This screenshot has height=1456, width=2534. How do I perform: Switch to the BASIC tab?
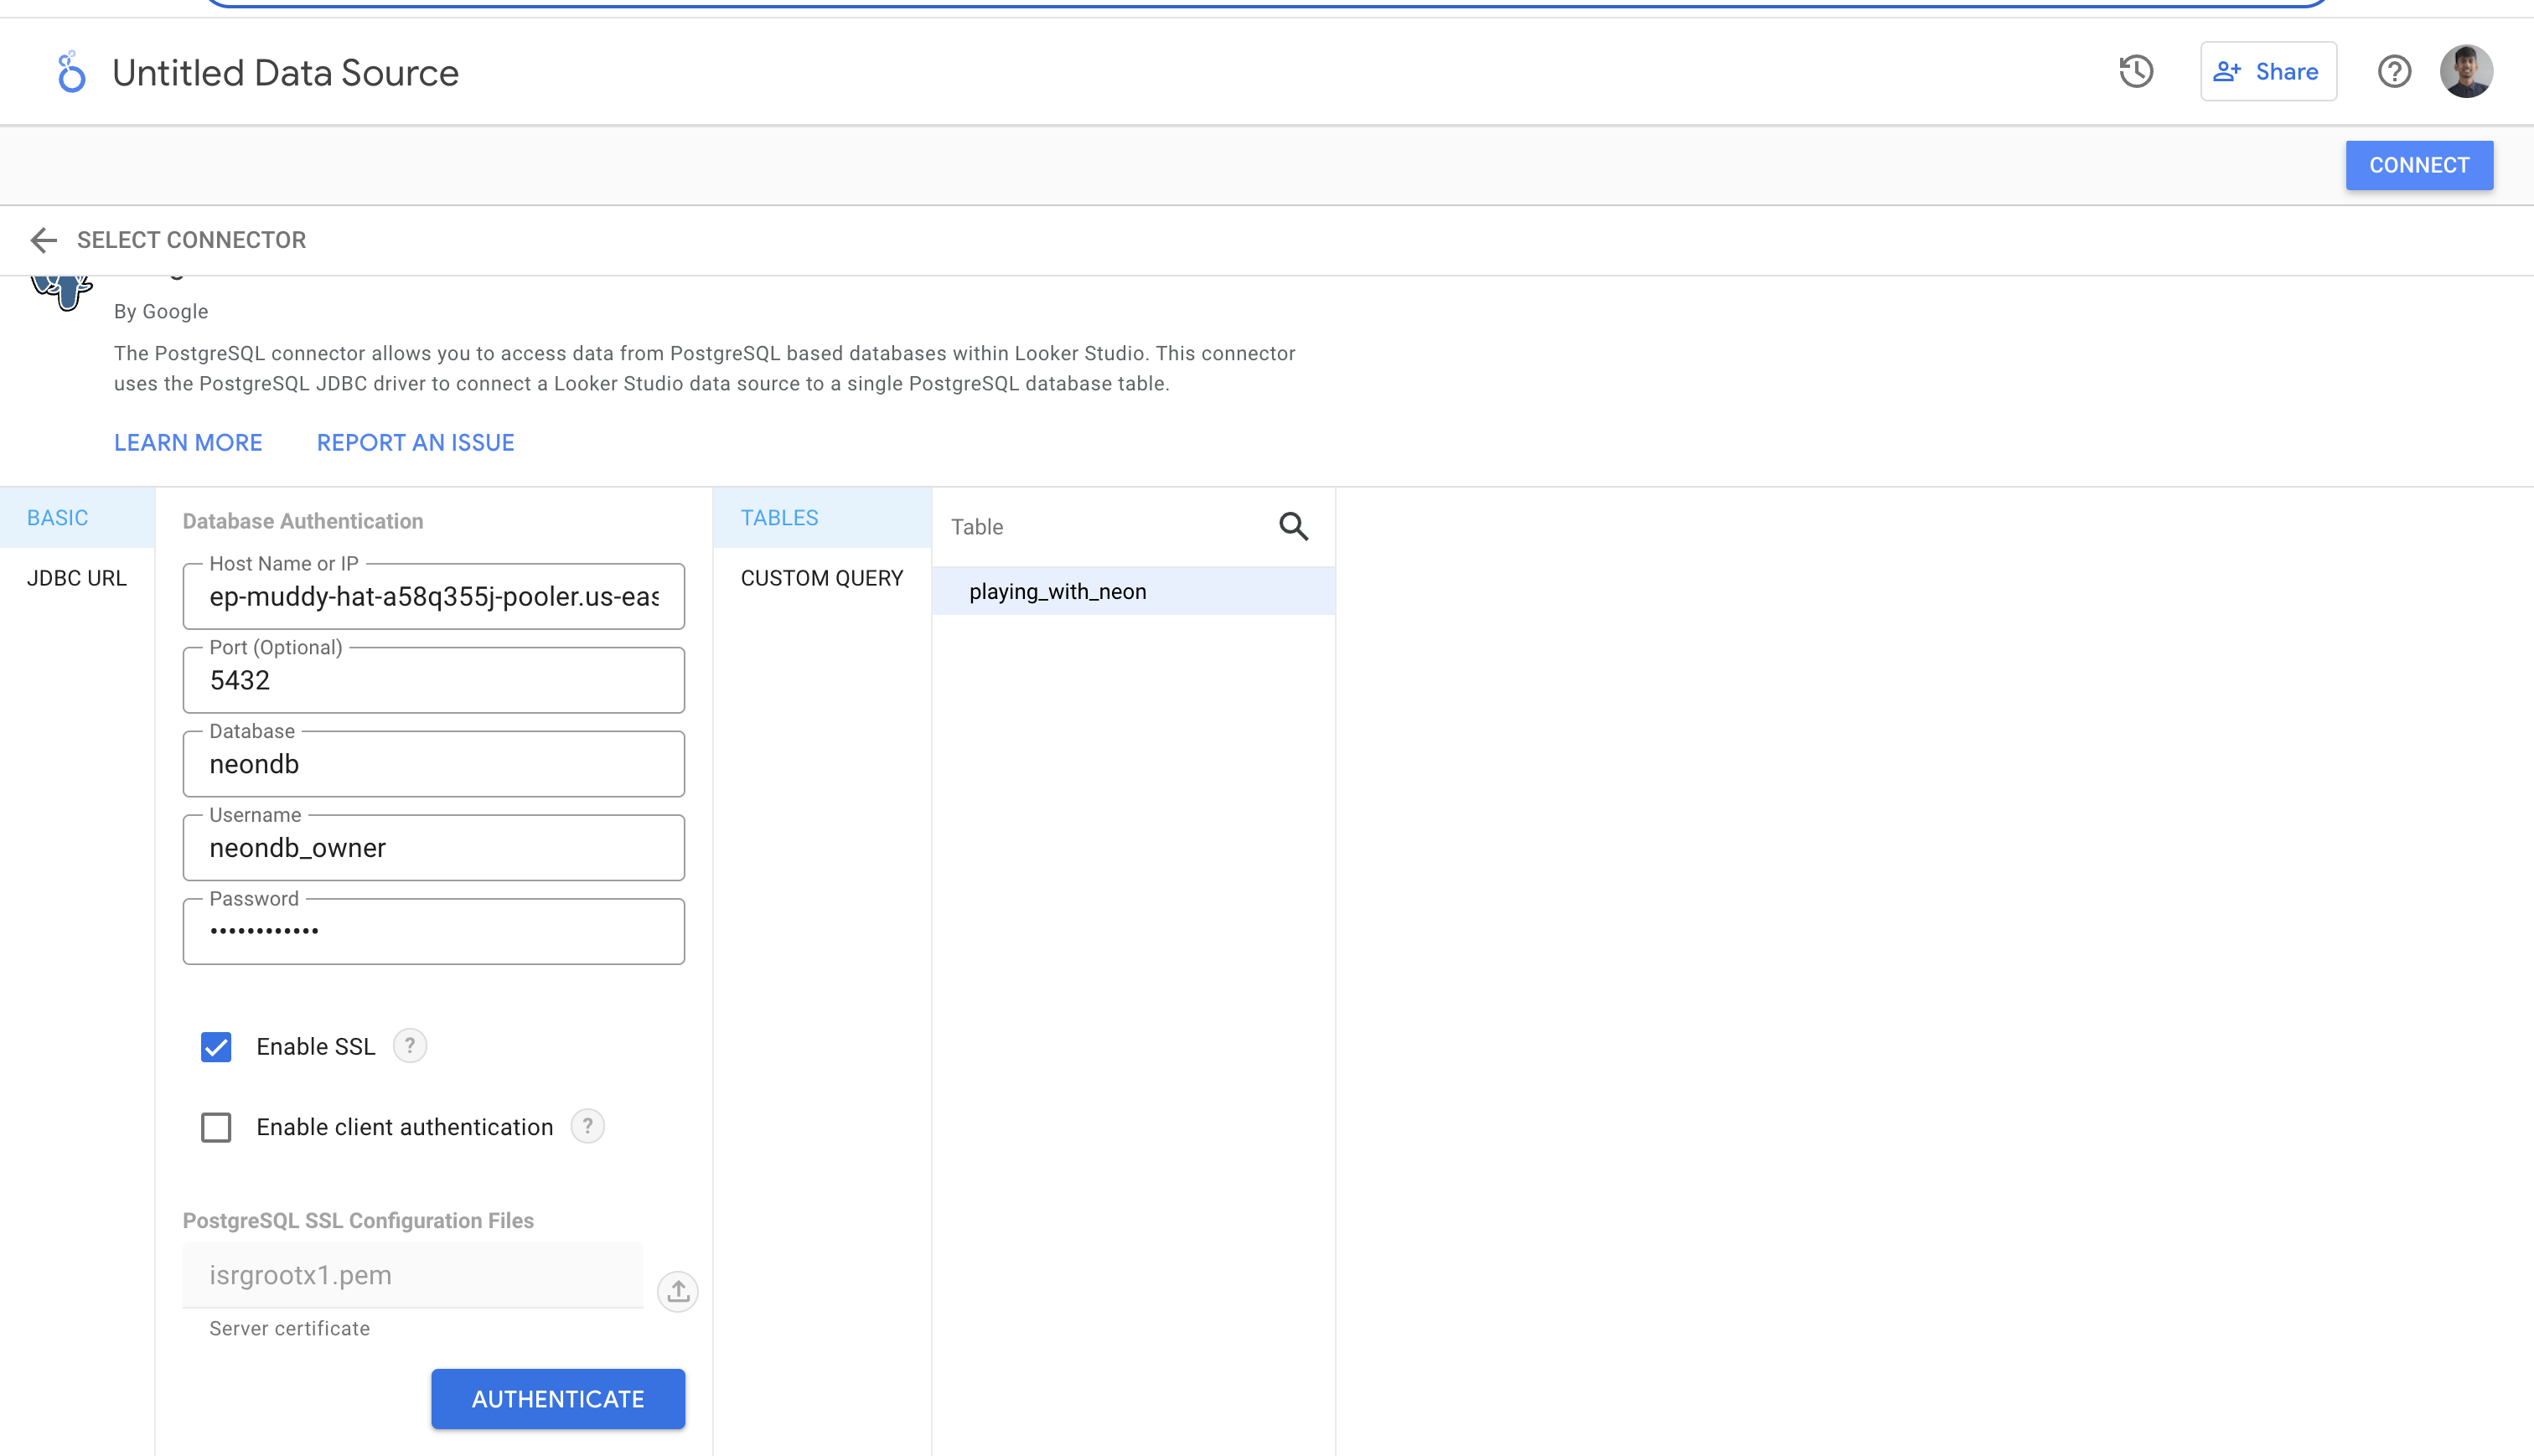tap(77, 518)
